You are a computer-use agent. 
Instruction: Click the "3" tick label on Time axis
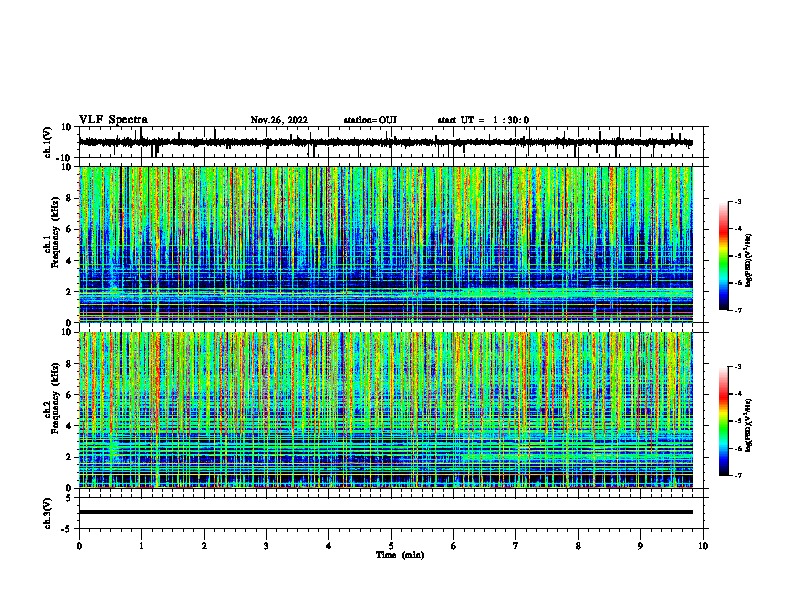pos(266,546)
